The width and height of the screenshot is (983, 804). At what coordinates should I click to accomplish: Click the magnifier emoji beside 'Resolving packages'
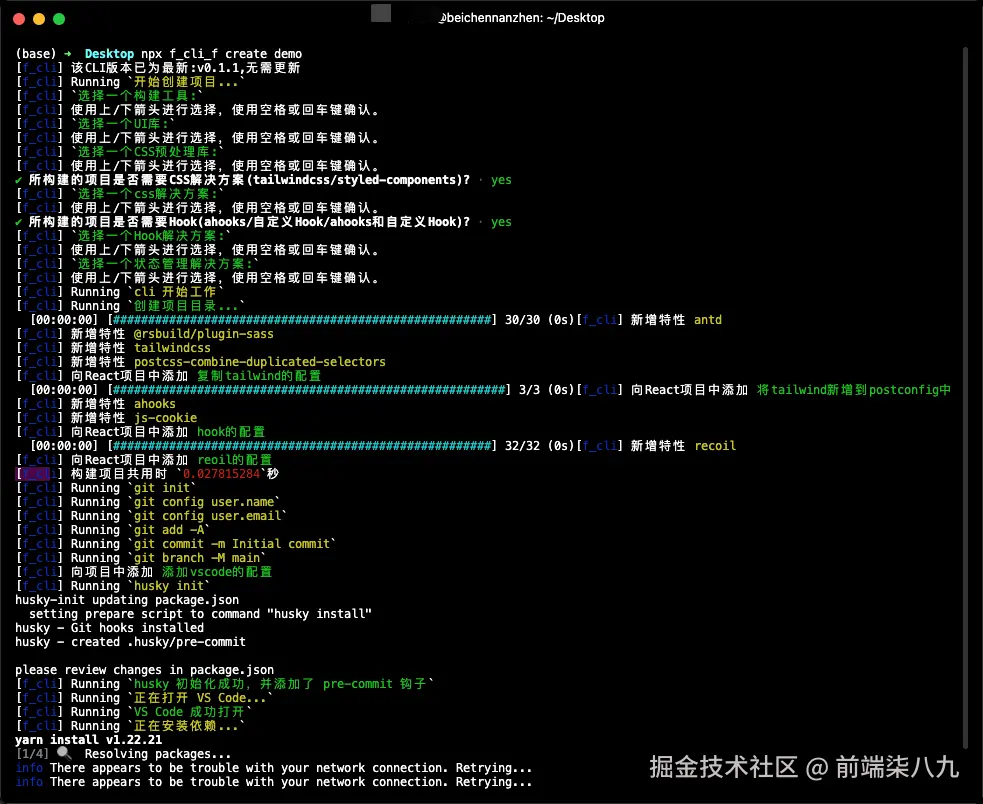pos(64,754)
